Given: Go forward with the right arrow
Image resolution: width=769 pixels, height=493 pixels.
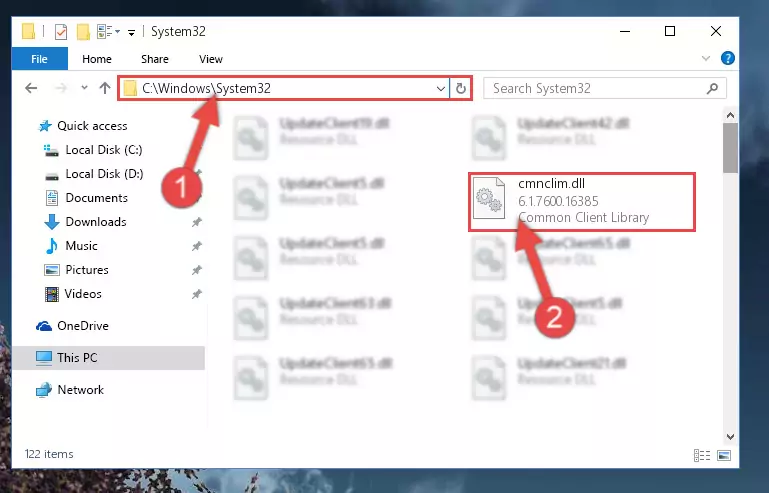Looking at the screenshot, I should 61,88.
